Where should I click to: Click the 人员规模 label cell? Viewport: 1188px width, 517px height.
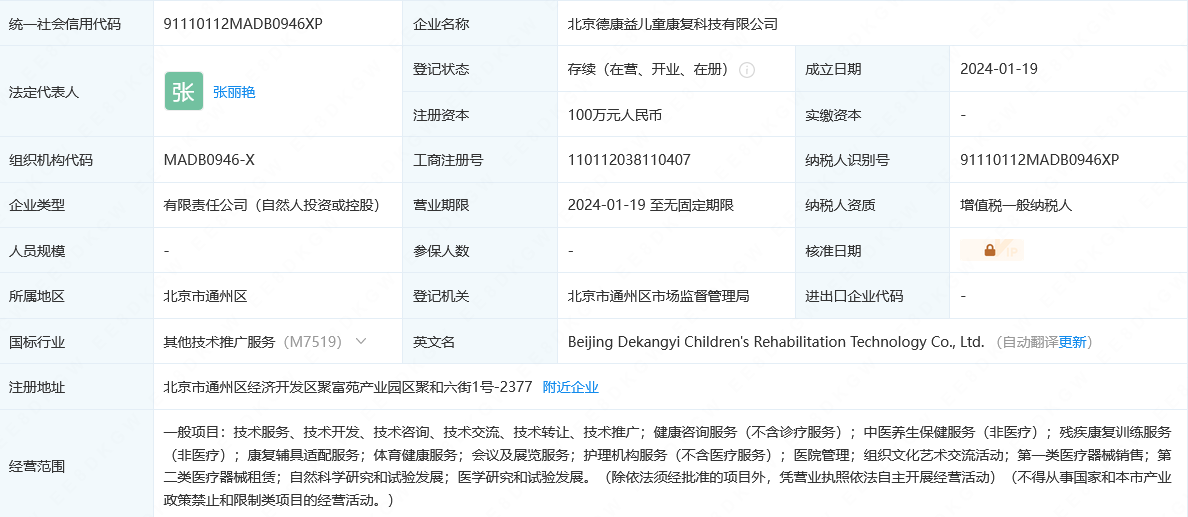[77, 251]
